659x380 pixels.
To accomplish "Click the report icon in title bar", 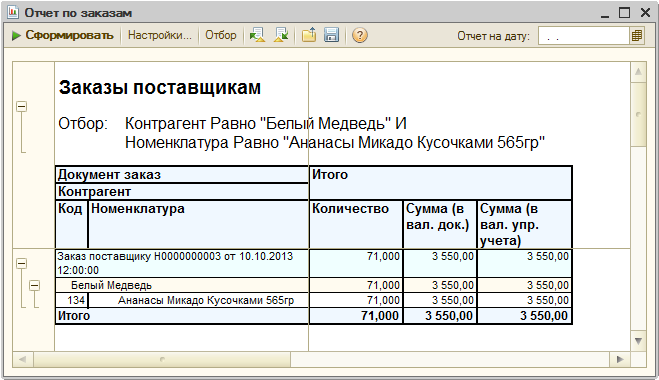I will 13,13.
